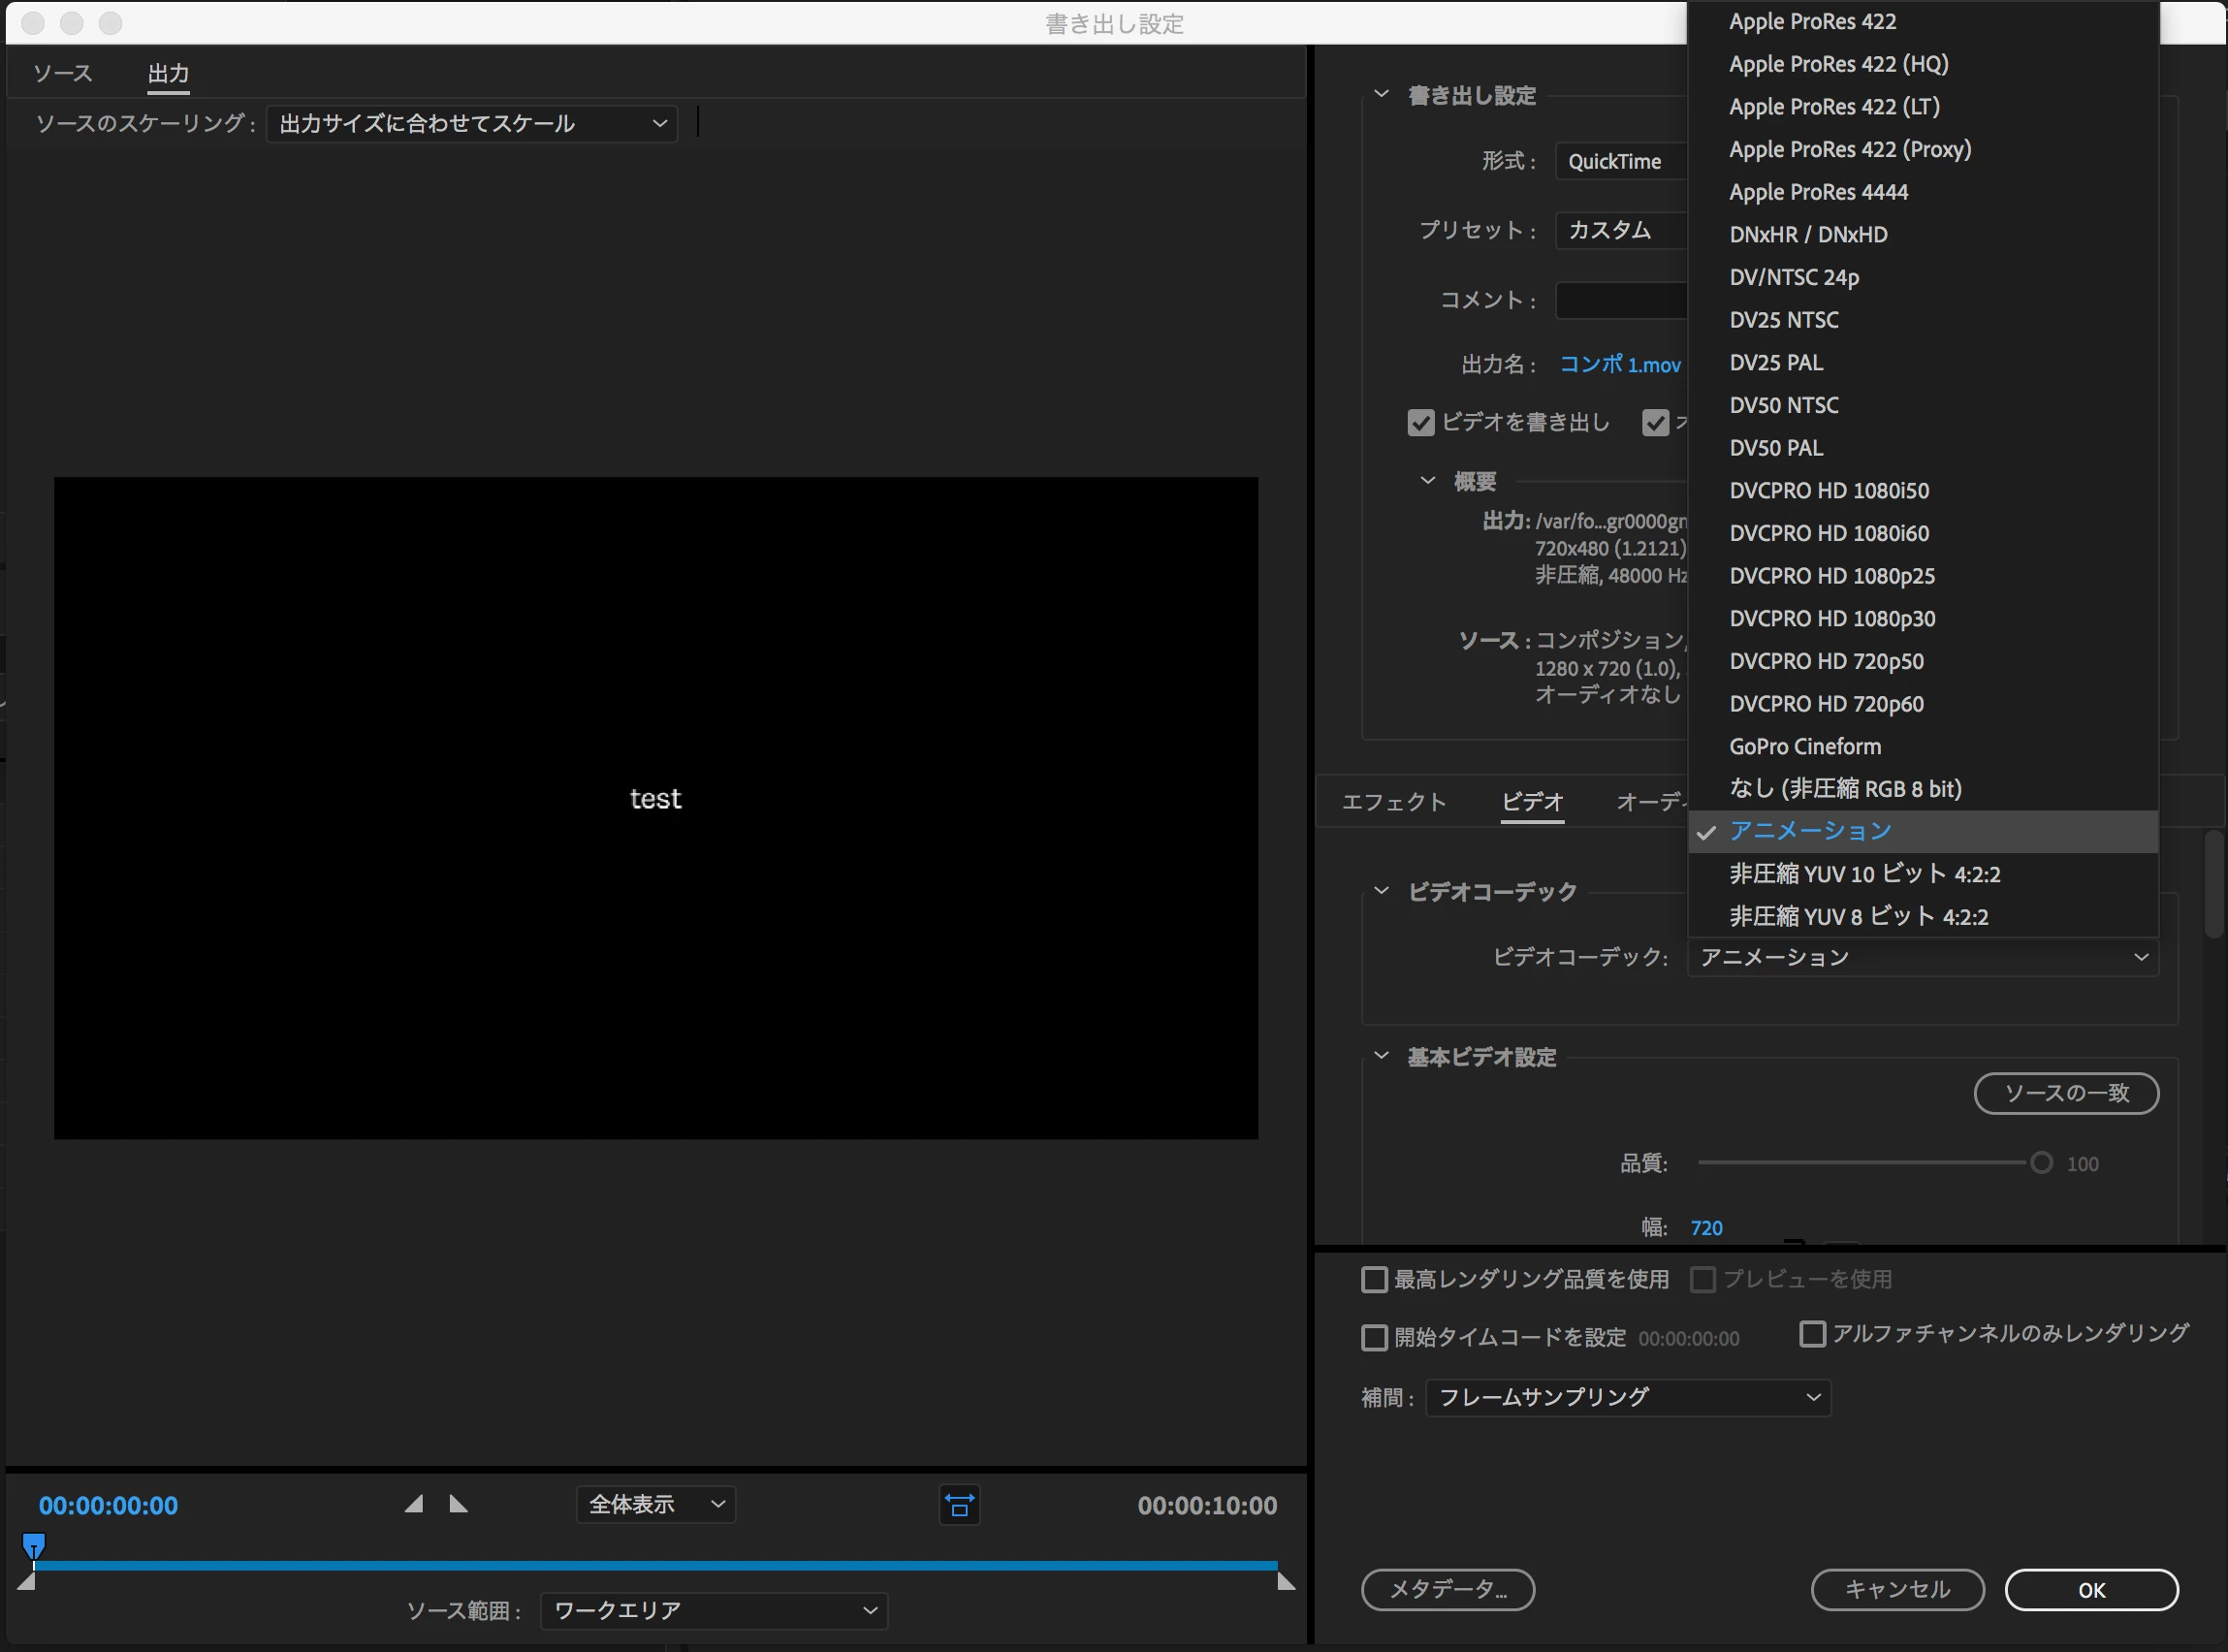Enable 最高レンダリング品質を使用 checkbox
This screenshot has width=2228, height=1652.
(x=1375, y=1279)
